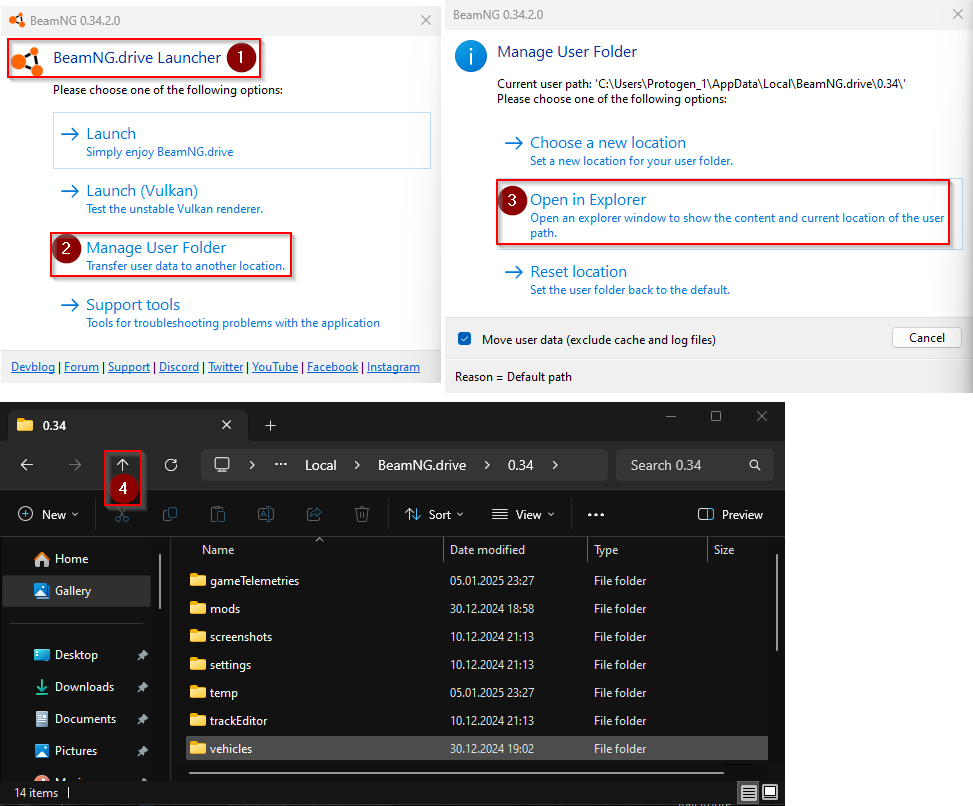The width and height of the screenshot is (973, 806).
Task: Expand the Sort dropdown
Action: 435,514
